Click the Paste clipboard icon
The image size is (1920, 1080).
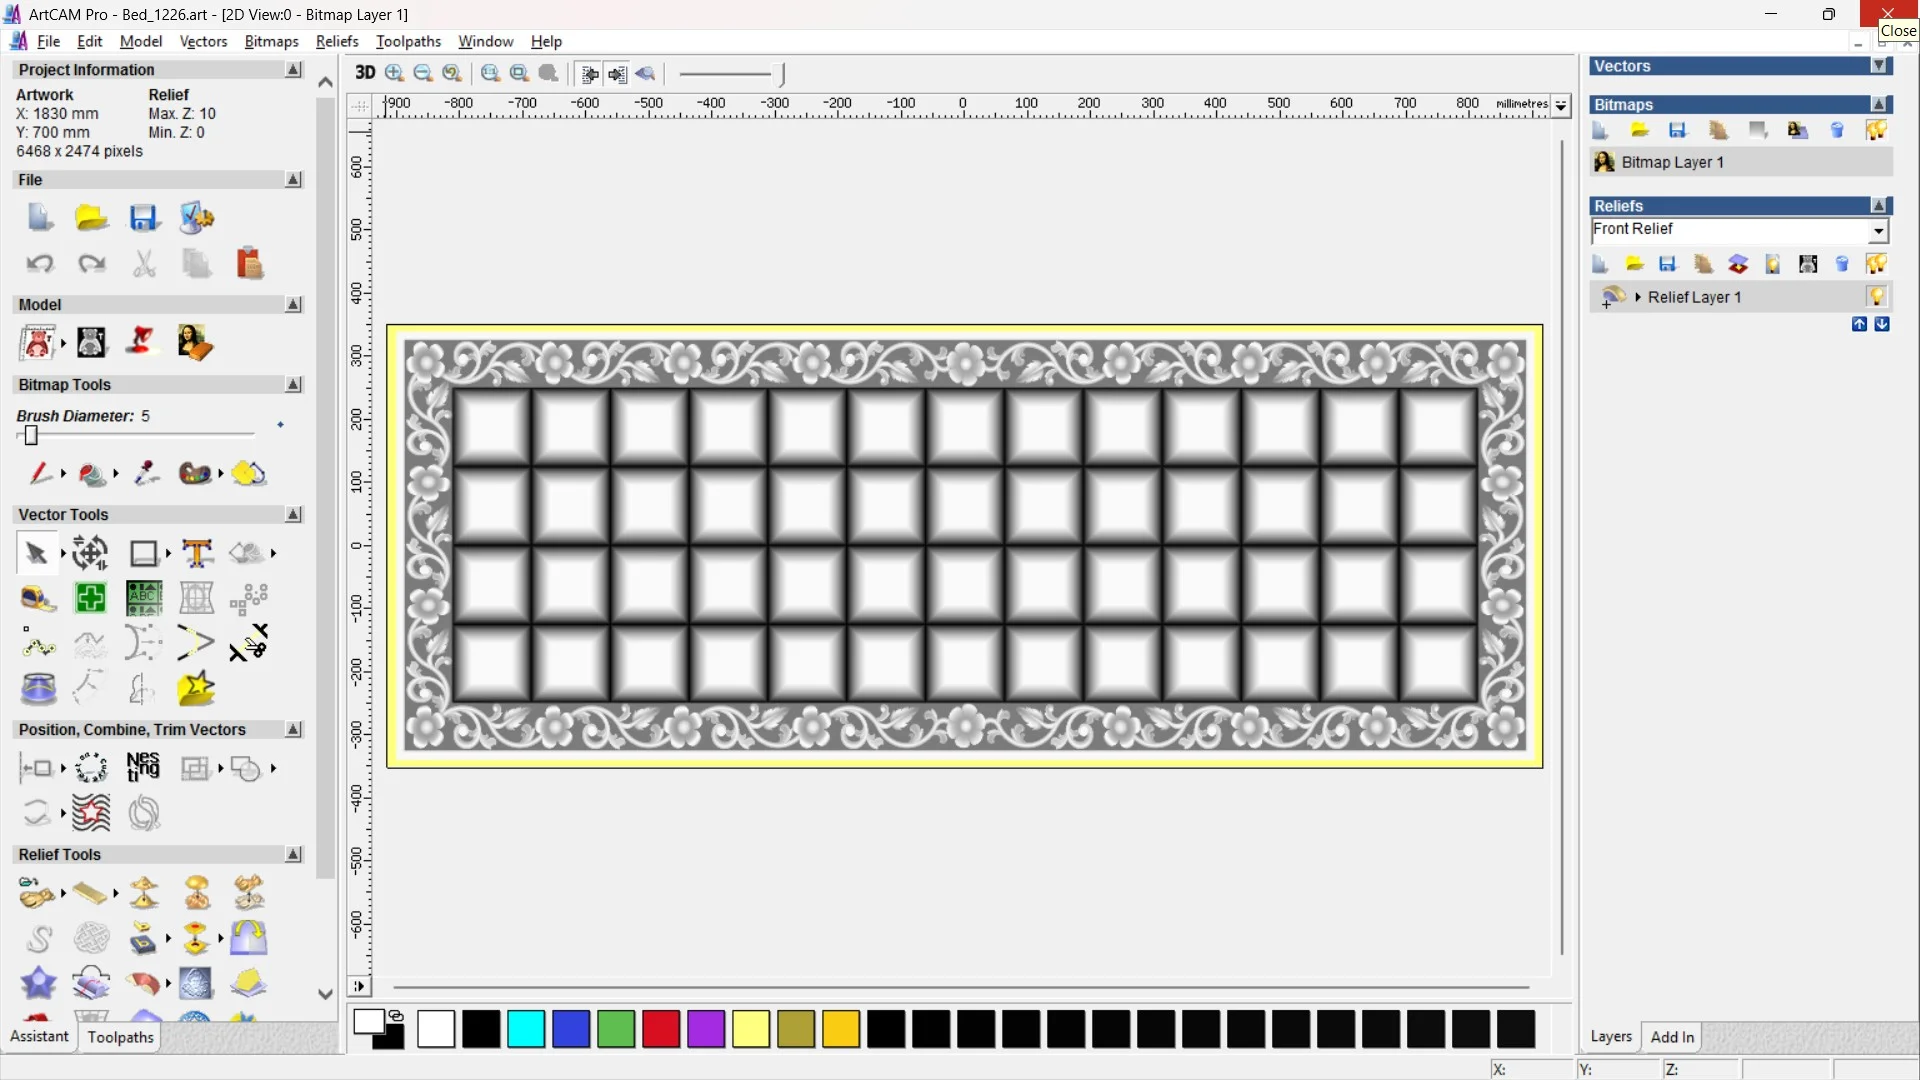(249, 263)
